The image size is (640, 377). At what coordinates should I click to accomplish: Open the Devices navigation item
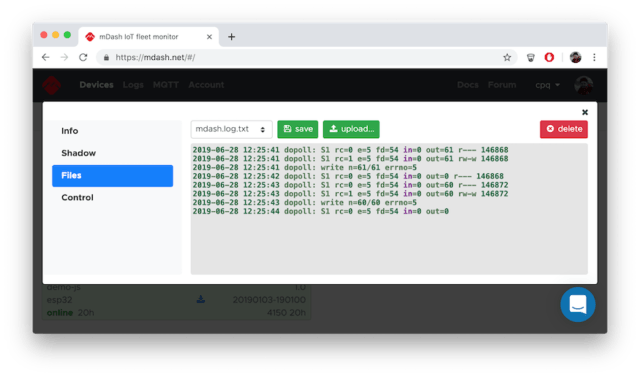point(96,85)
